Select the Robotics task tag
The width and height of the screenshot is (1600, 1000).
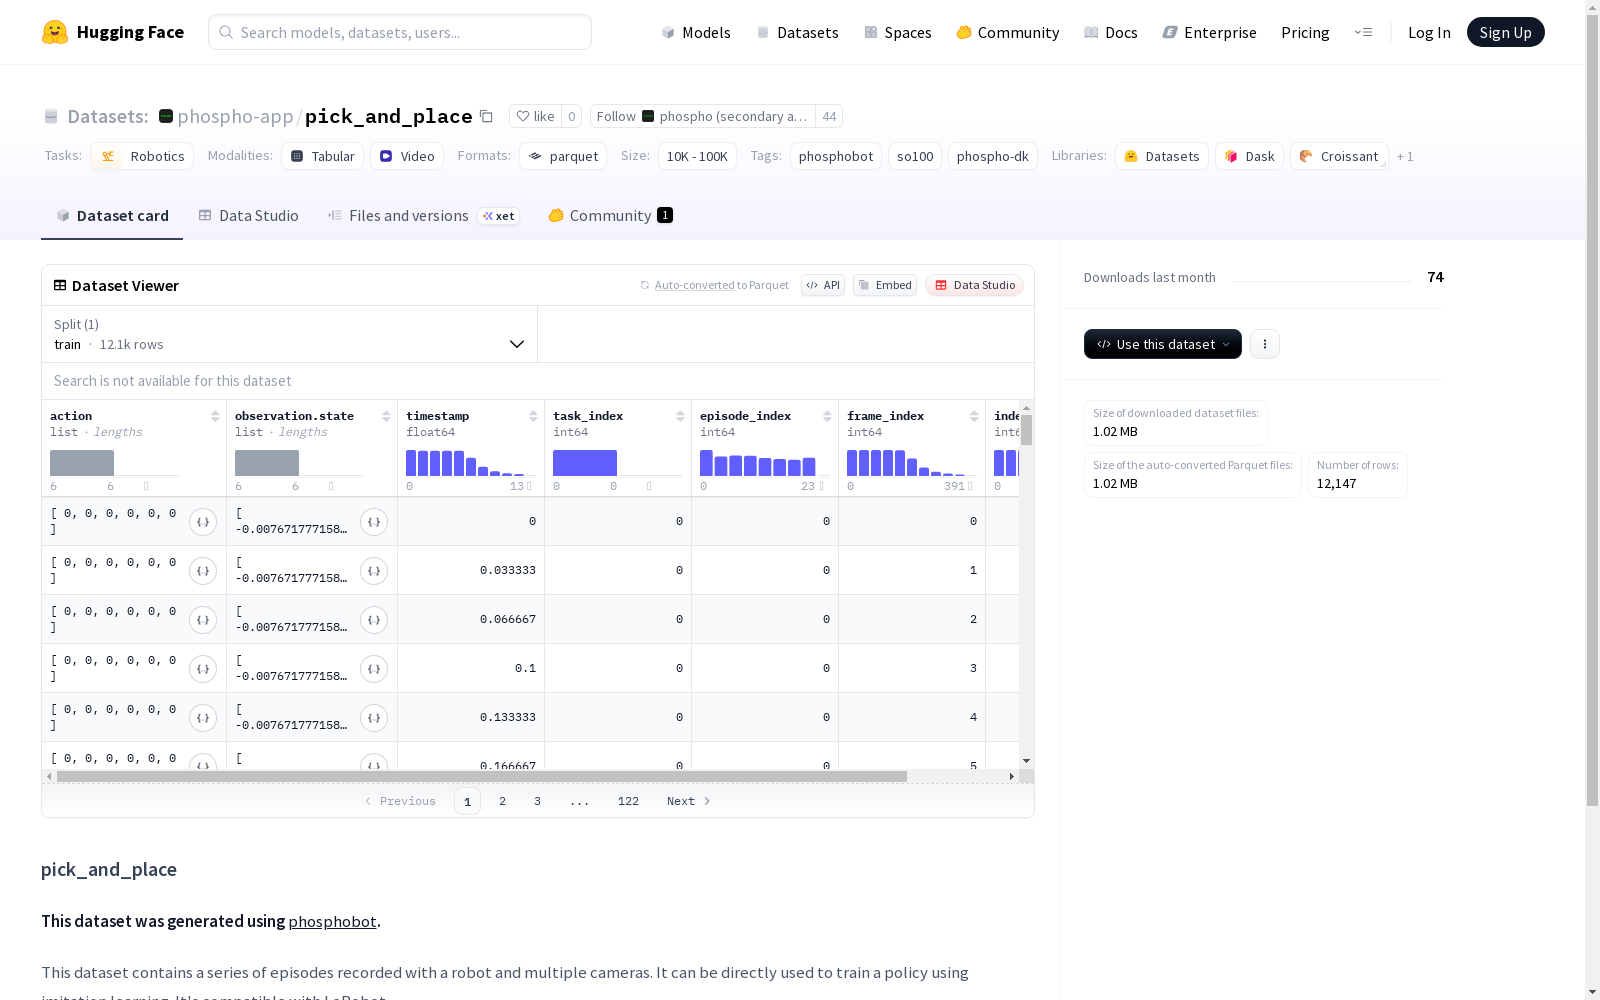(x=142, y=156)
